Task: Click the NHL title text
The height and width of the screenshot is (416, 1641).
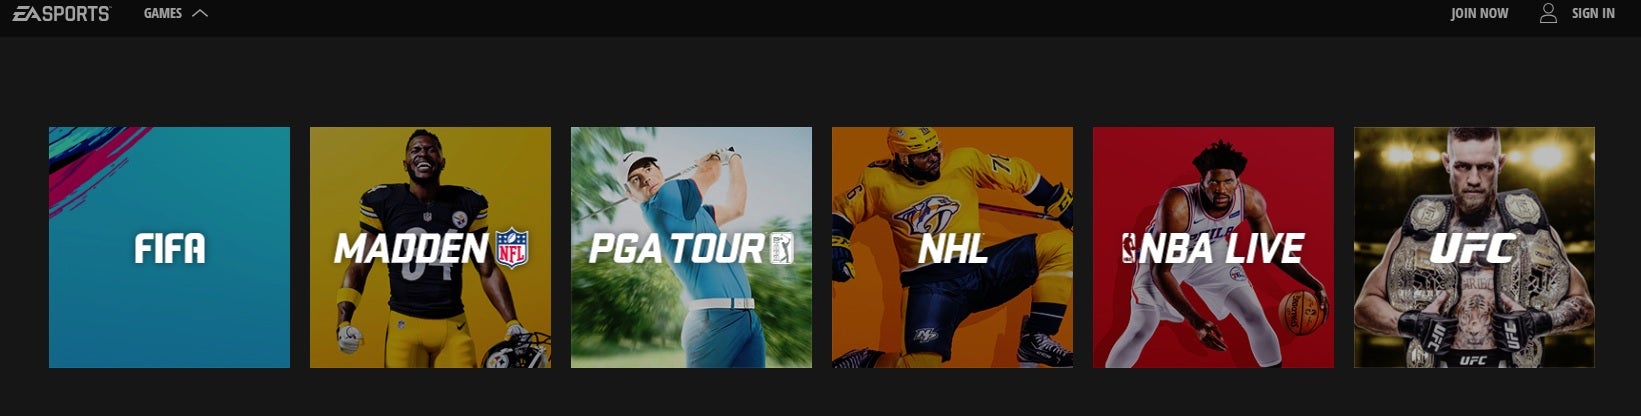Action: pyautogui.click(x=953, y=249)
